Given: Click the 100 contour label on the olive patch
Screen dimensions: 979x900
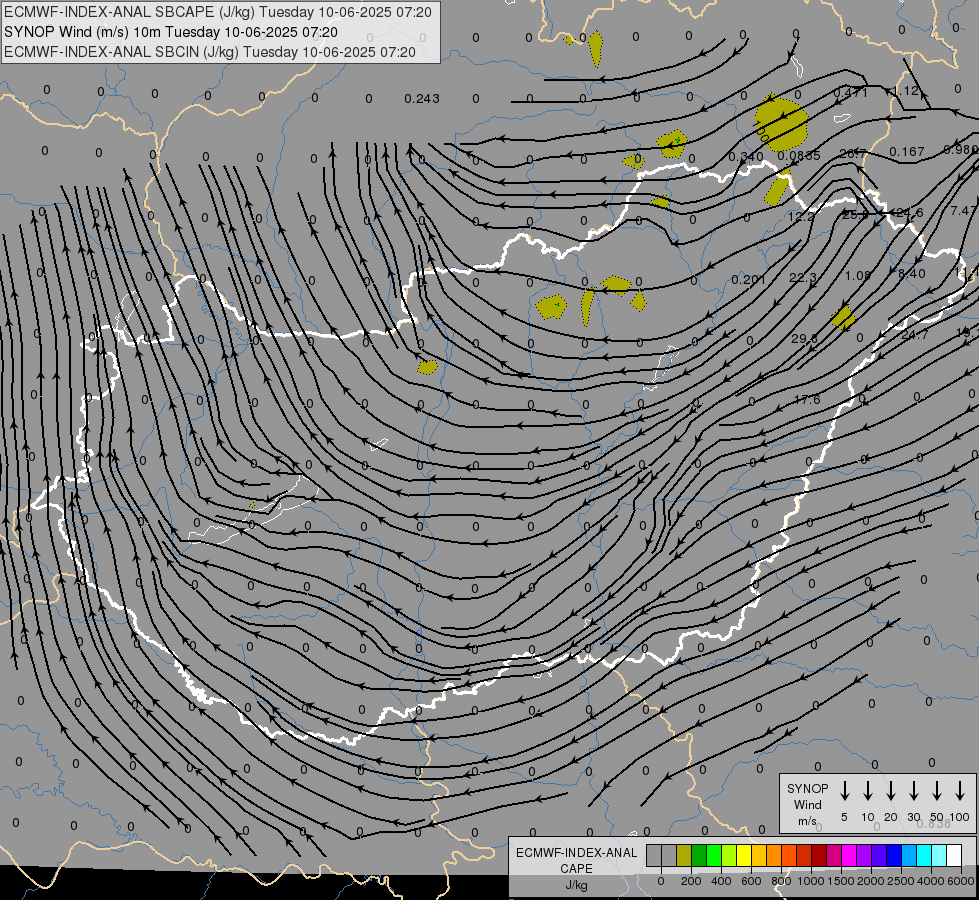Looking at the screenshot, I should click(x=762, y=132).
